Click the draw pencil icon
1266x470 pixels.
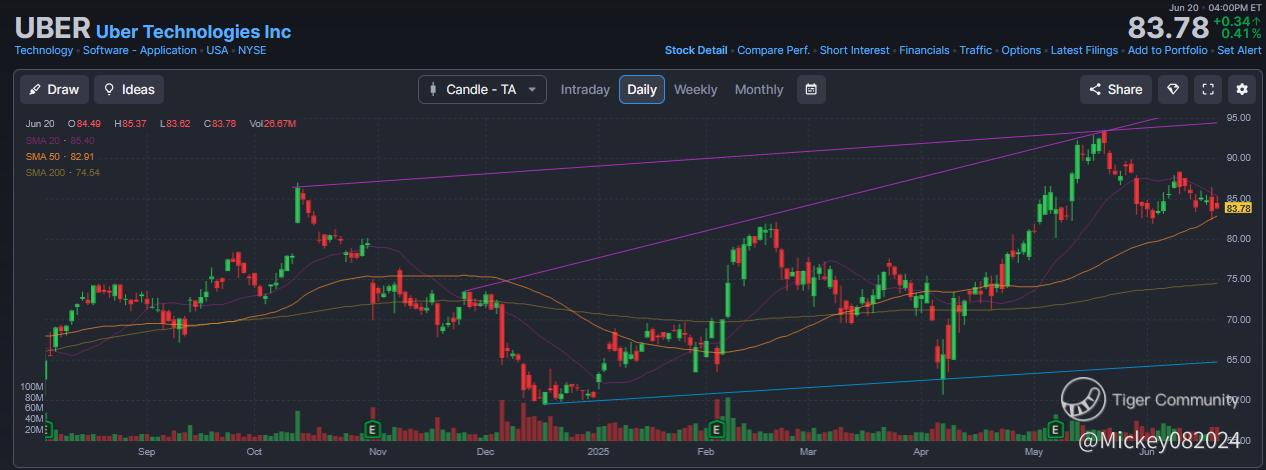tap(35, 89)
